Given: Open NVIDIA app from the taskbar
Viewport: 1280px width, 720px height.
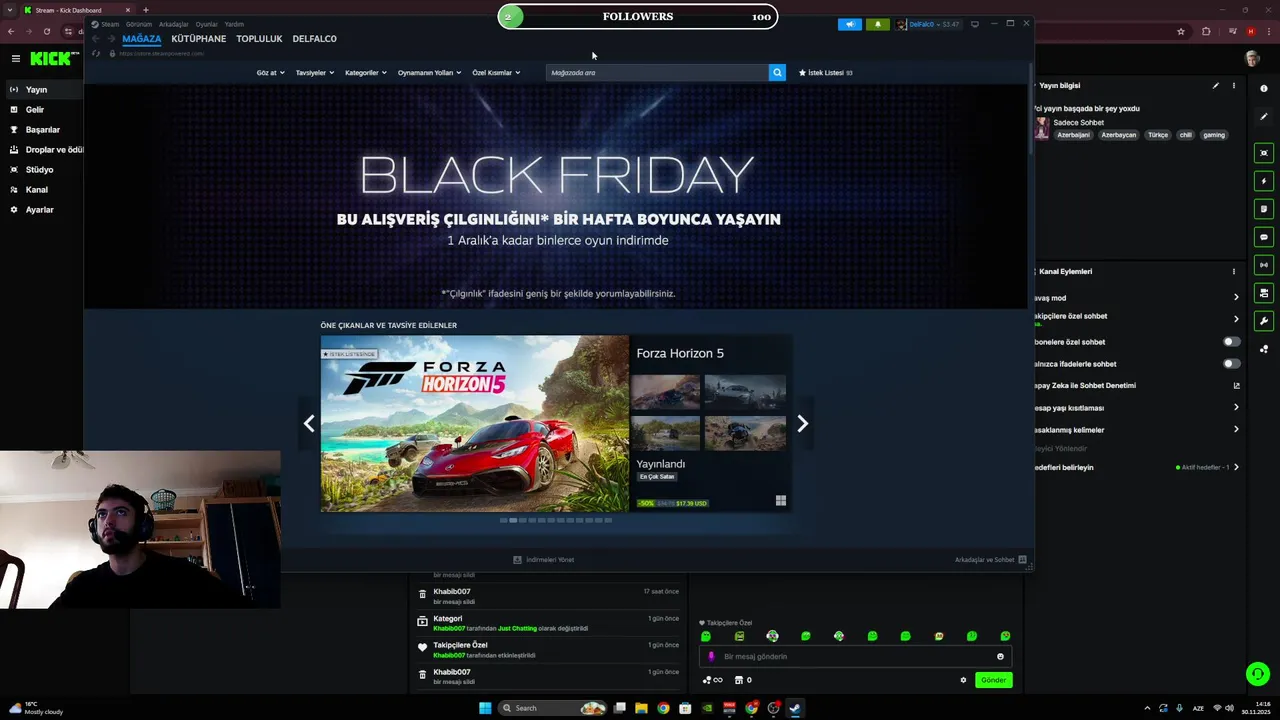Looking at the screenshot, I should (x=707, y=708).
